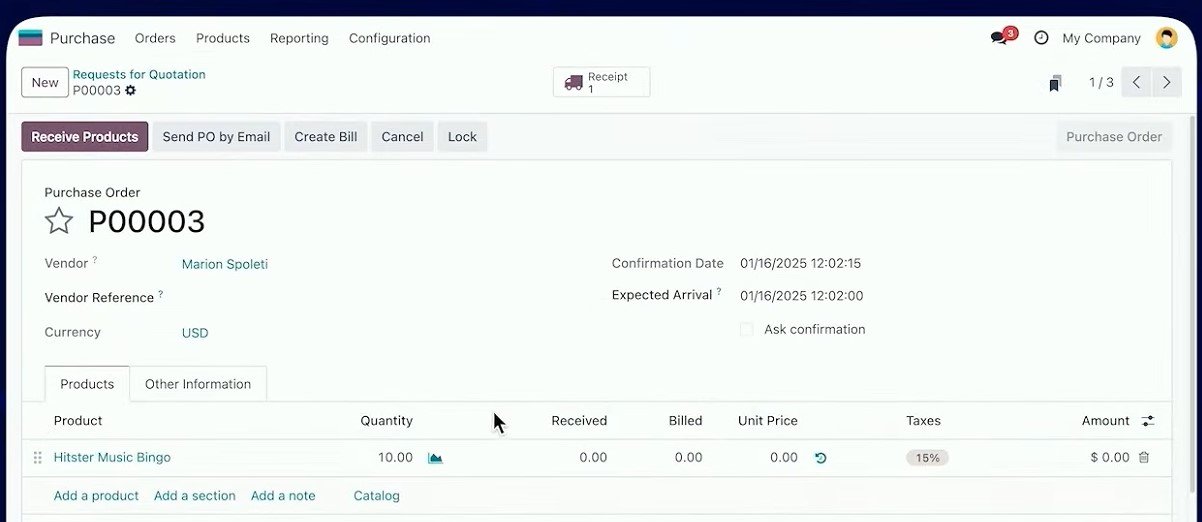Click the Billed column header
Image resolution: width=1202 pixels, height=522 pixels.
coord(685,421)
